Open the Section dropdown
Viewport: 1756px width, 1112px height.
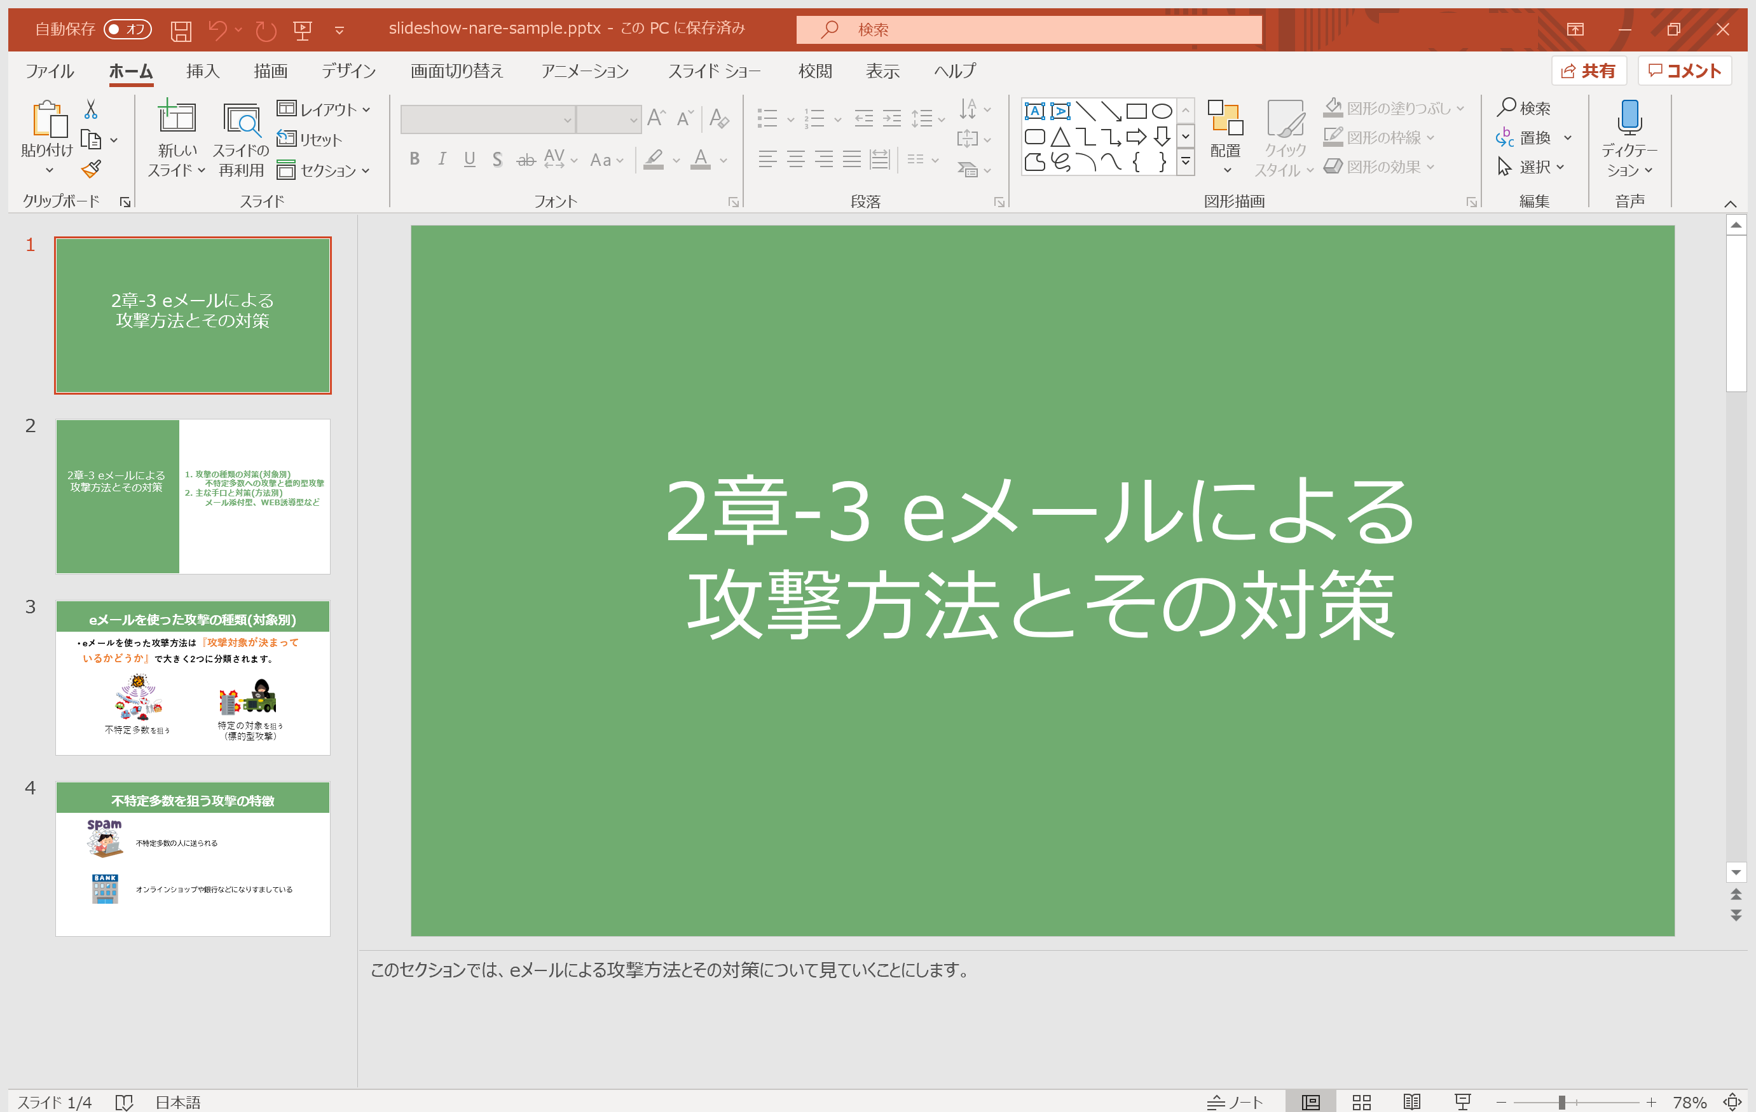[x=324, y=171]
